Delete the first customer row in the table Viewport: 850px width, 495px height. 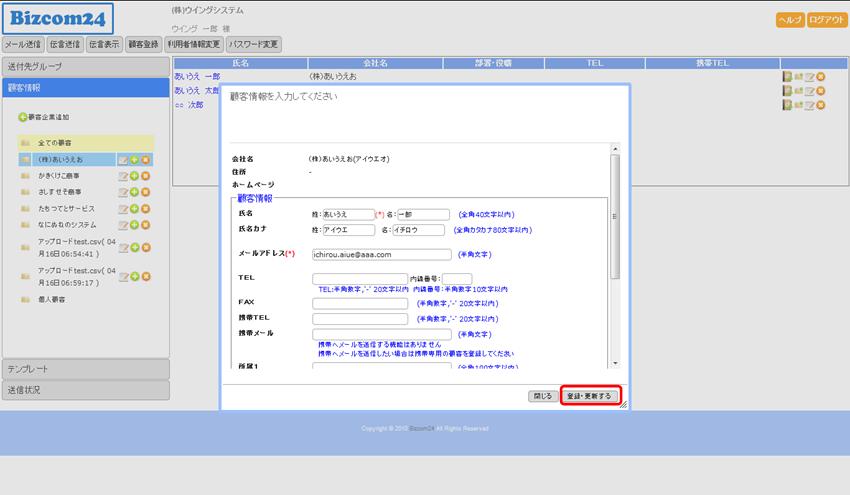click(x=821, y=77)
